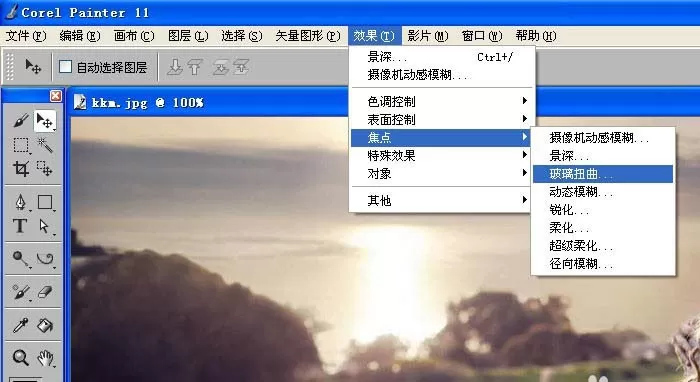Enable the 自动选择图层 checkbox
The width and height of the screenshot is (700, 382).
(x=65, y=67)
